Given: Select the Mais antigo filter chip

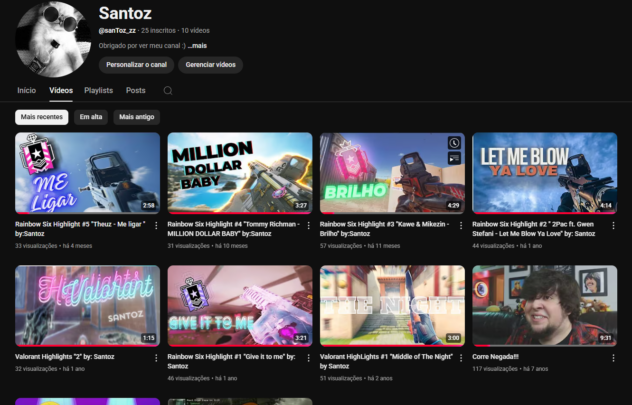Looking at the screenshot, I should coord(137,117).
